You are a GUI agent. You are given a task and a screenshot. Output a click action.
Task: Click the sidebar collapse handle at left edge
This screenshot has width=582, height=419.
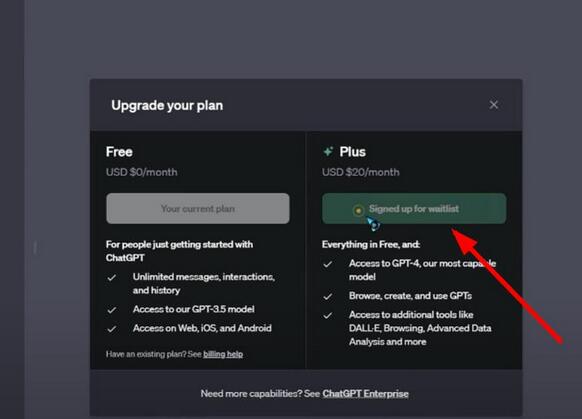[35, 248]
